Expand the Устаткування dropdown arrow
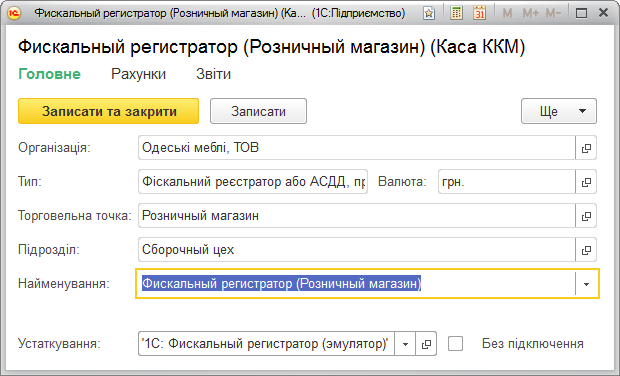The width and height of the screenshot is (620, 376). tap(405, 344)
